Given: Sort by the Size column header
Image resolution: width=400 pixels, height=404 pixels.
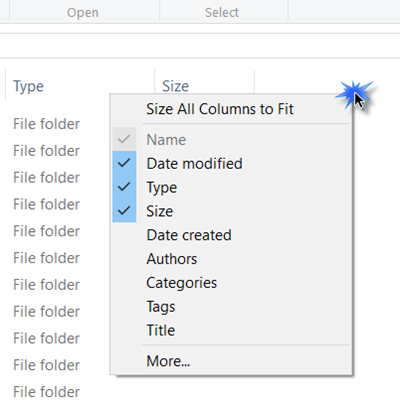Looking at the screenshot, I should (175, 86).
